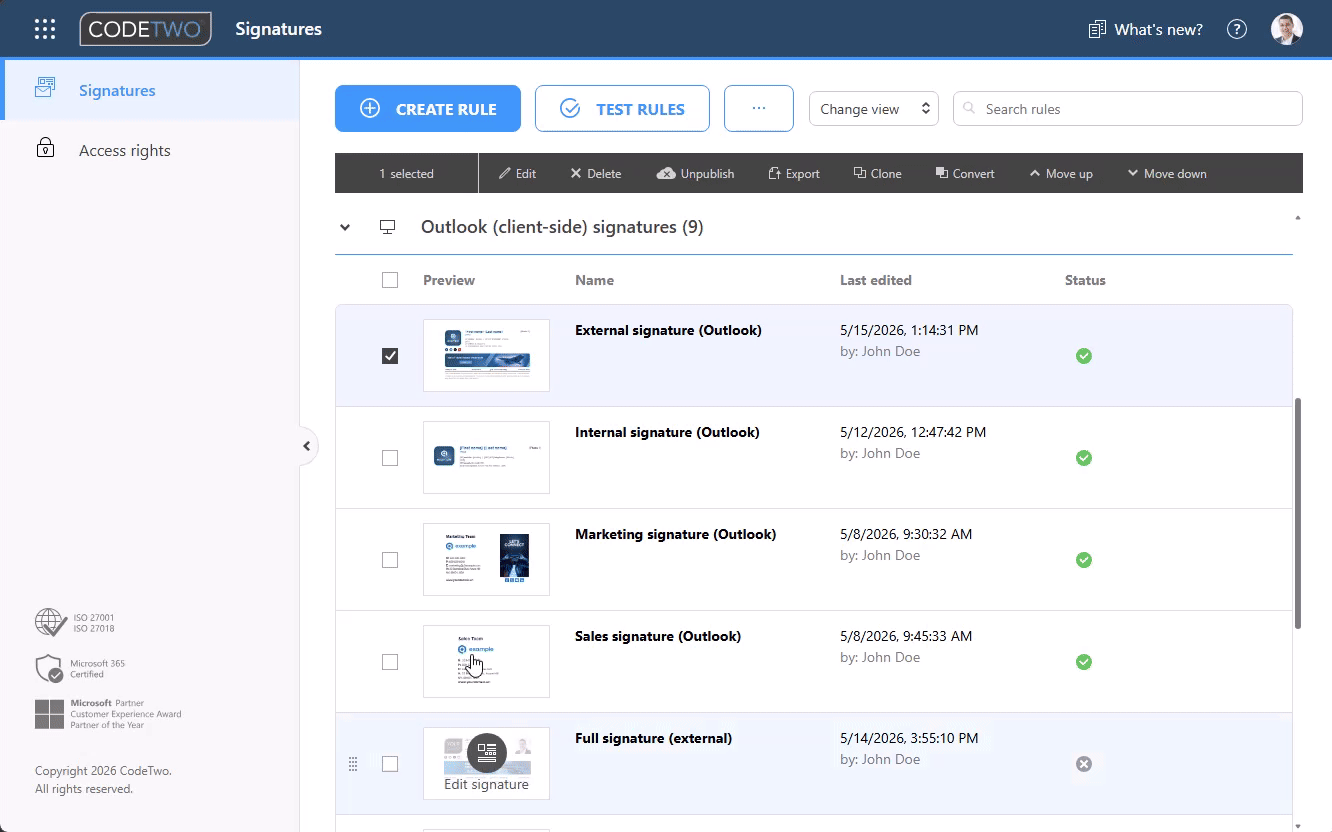Check the Sales signature (Outlook) checkbox
This screenshot has height=832, width=1332.
click(x=390, y=662)
